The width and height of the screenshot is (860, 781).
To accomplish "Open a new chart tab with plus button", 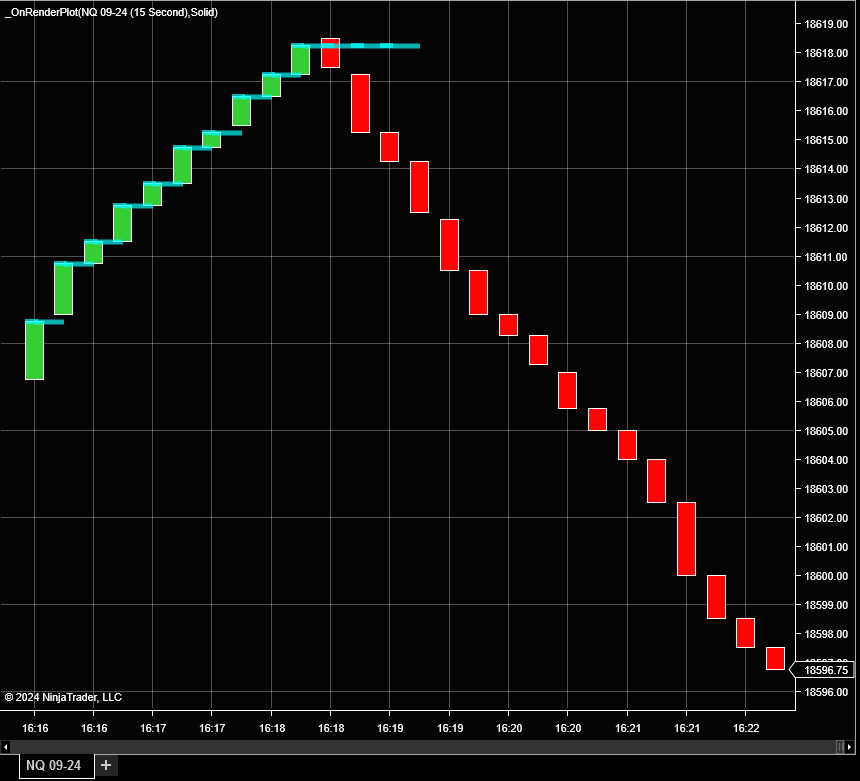I will pyautogui.click(x=106, y=765).
